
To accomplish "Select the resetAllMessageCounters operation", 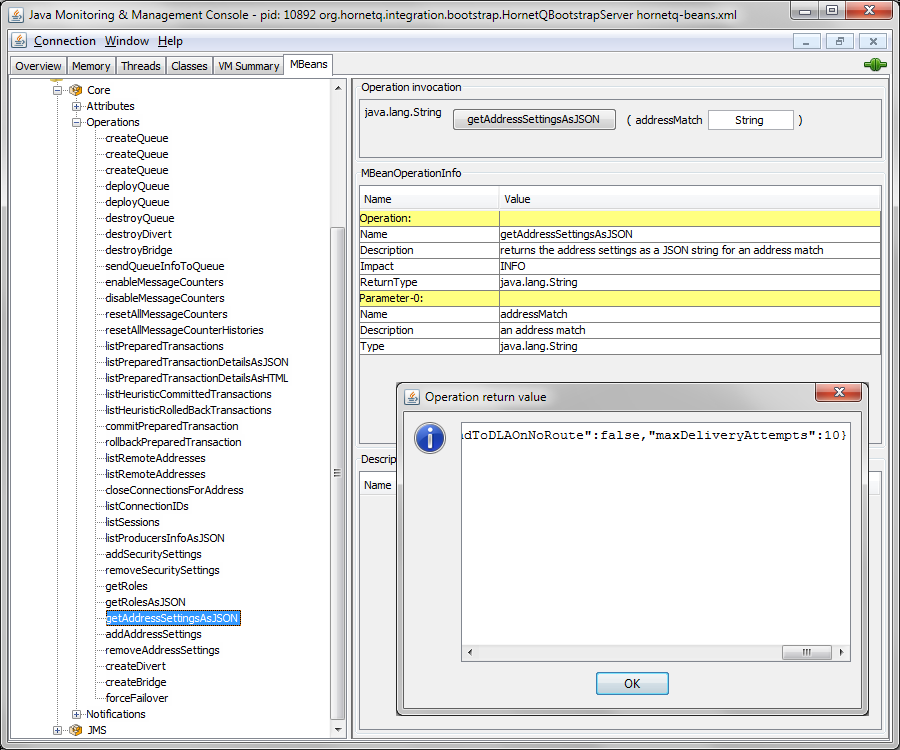I will click(166, 314).
